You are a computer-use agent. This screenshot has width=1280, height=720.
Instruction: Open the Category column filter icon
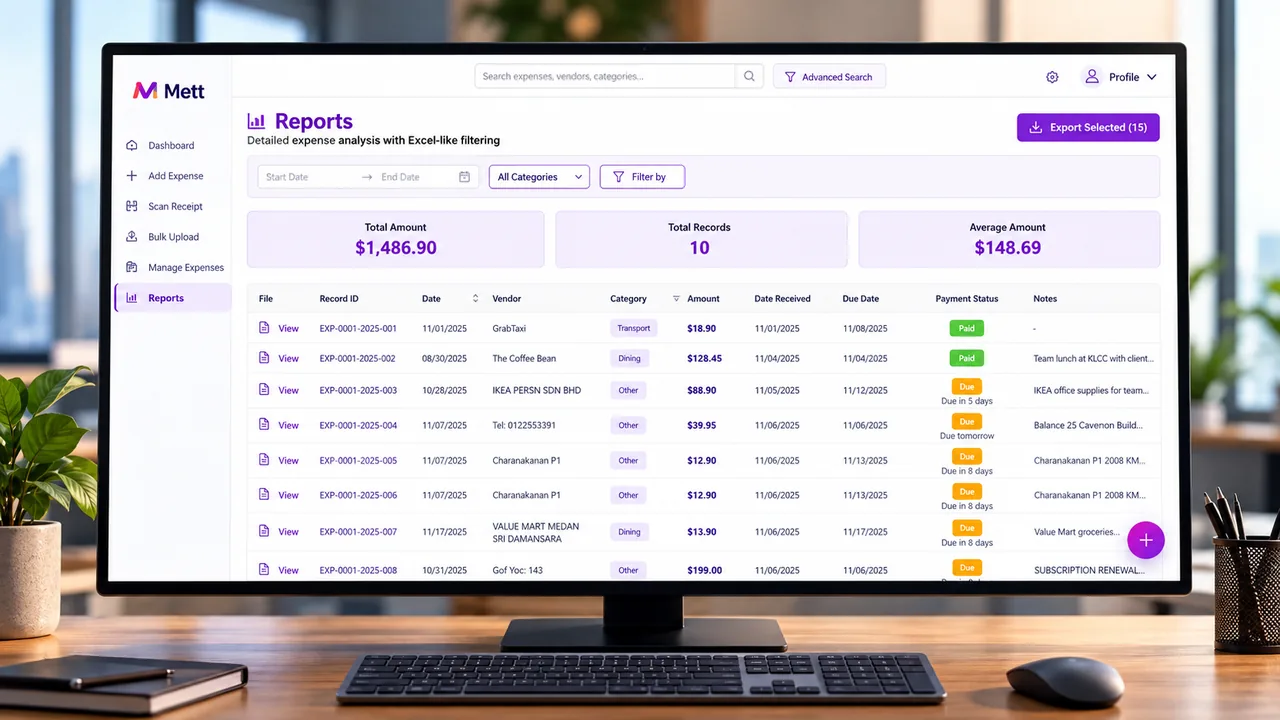[x=676, y=298]
